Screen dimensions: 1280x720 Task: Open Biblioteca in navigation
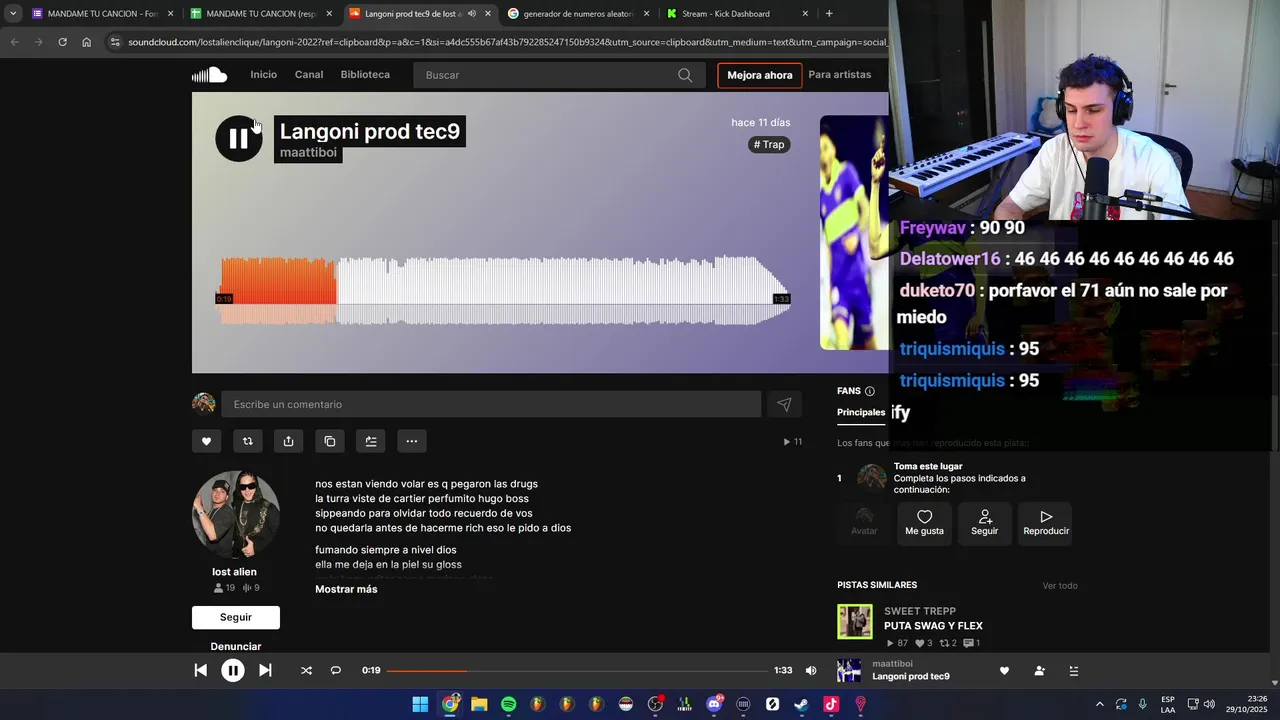pos(365,75)
